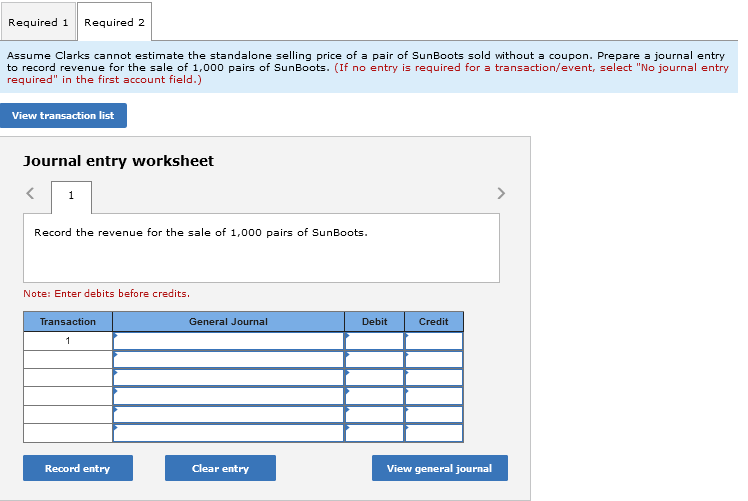Open View general journal
This screenshot has width=748, height=501.
[440, 468]
